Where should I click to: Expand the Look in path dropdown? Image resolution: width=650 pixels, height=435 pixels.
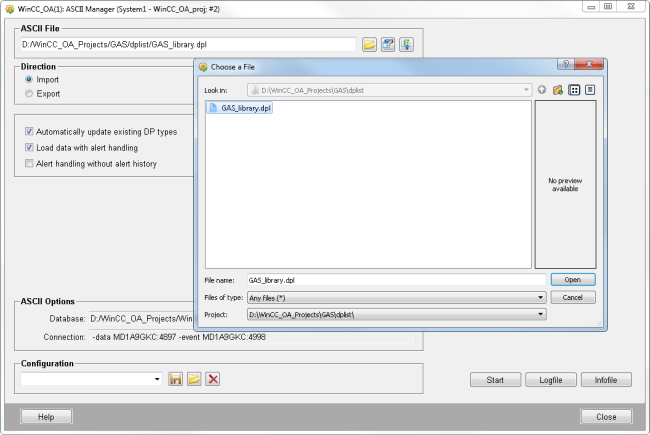coord(526,90)
